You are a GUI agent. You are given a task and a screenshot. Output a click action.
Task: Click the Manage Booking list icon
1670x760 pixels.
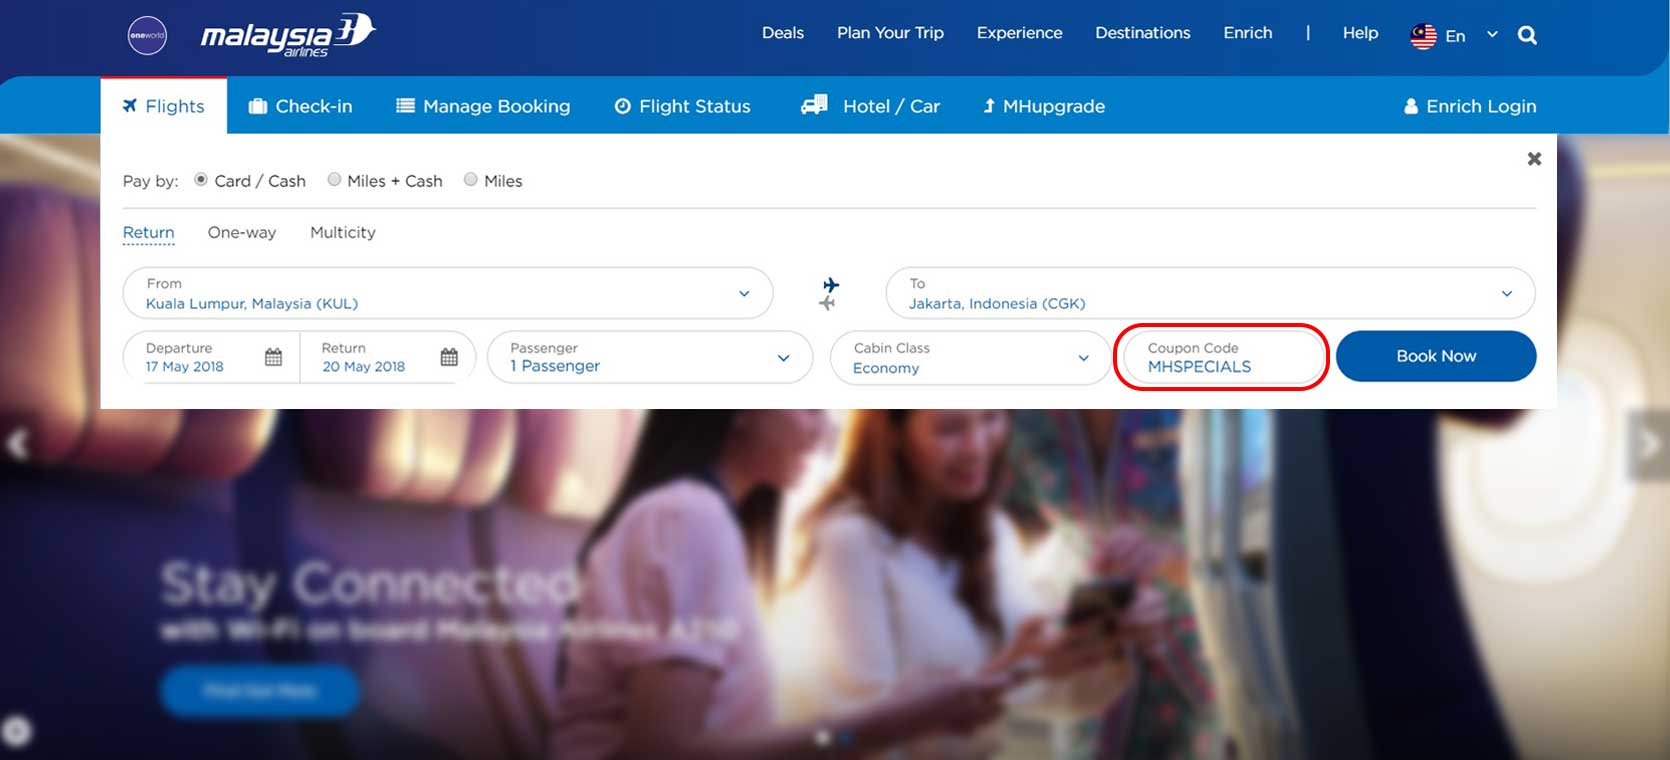405,105
